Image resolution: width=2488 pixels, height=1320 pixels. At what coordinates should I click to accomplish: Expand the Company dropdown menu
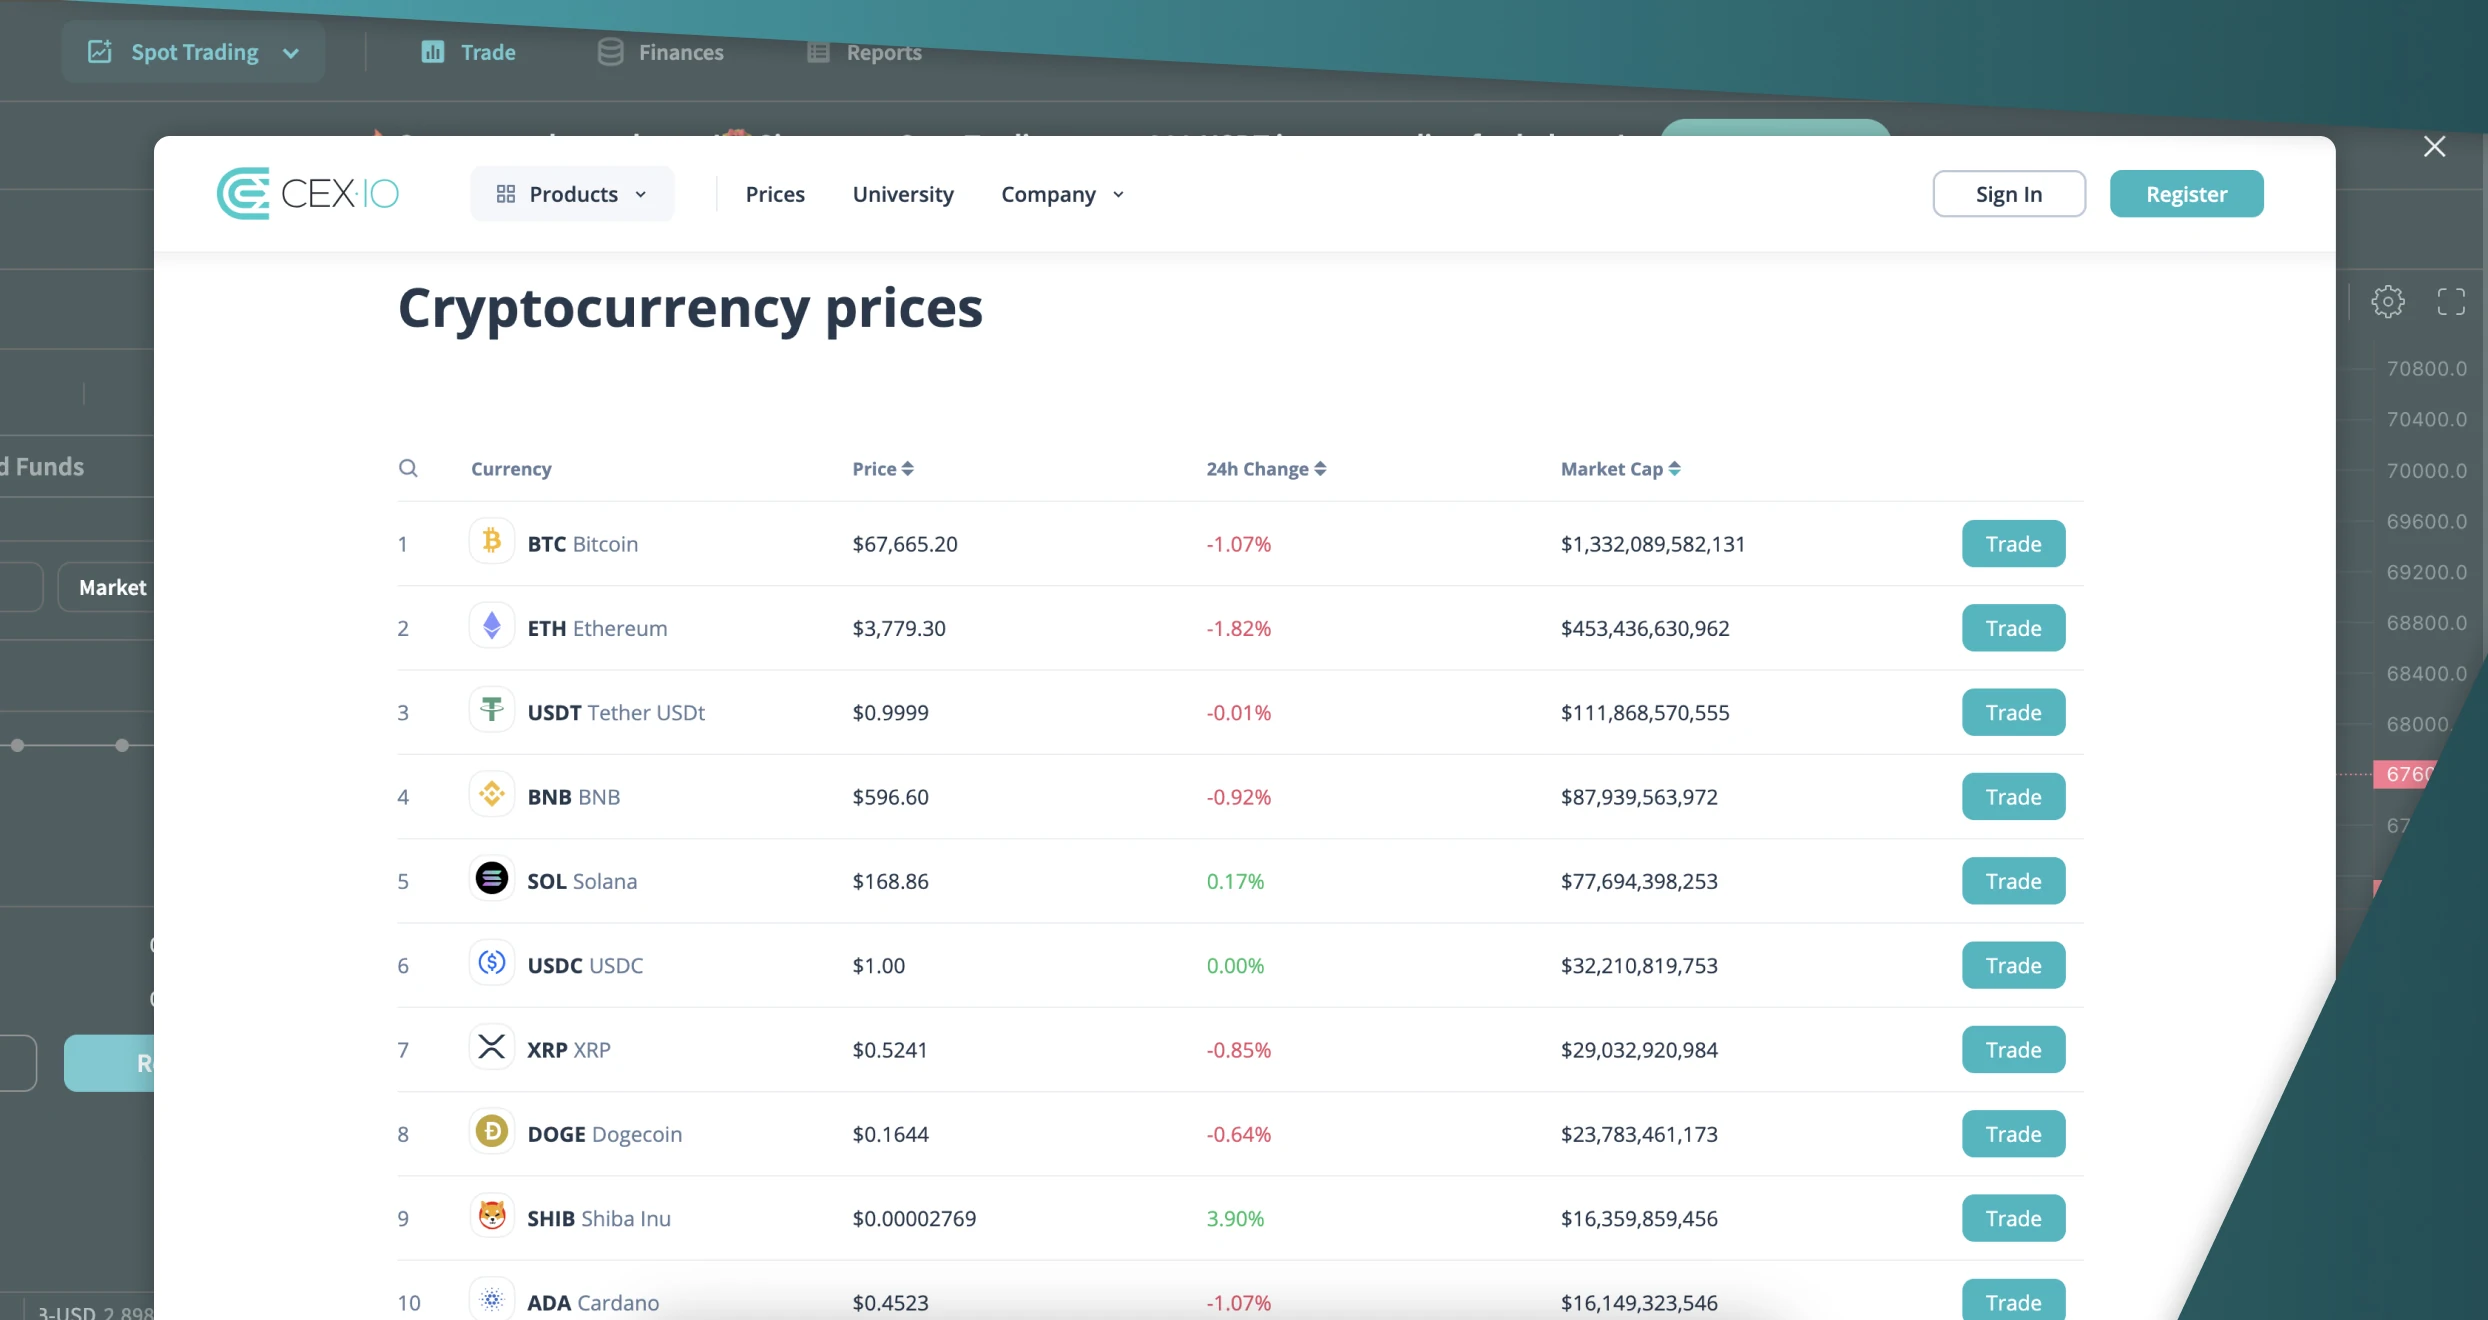point(1062,194)
